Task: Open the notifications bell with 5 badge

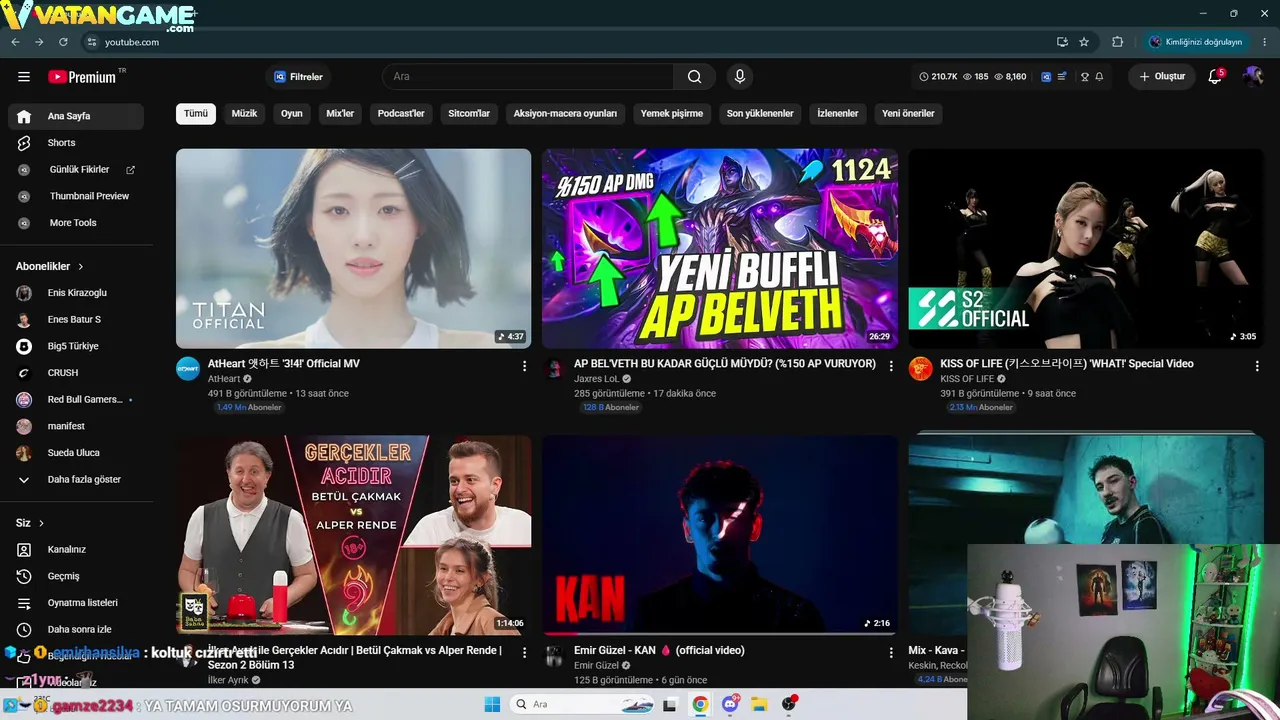Action: (x=1216, y=76)
